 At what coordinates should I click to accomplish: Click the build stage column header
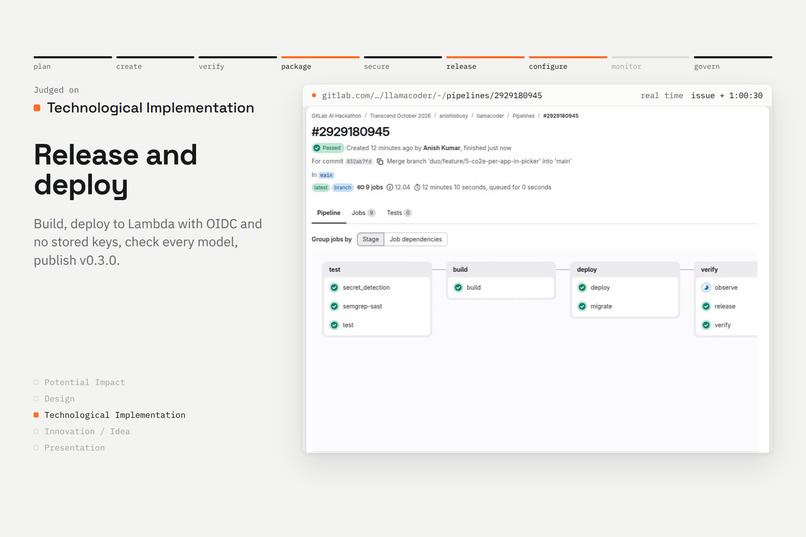click(501, 269)
